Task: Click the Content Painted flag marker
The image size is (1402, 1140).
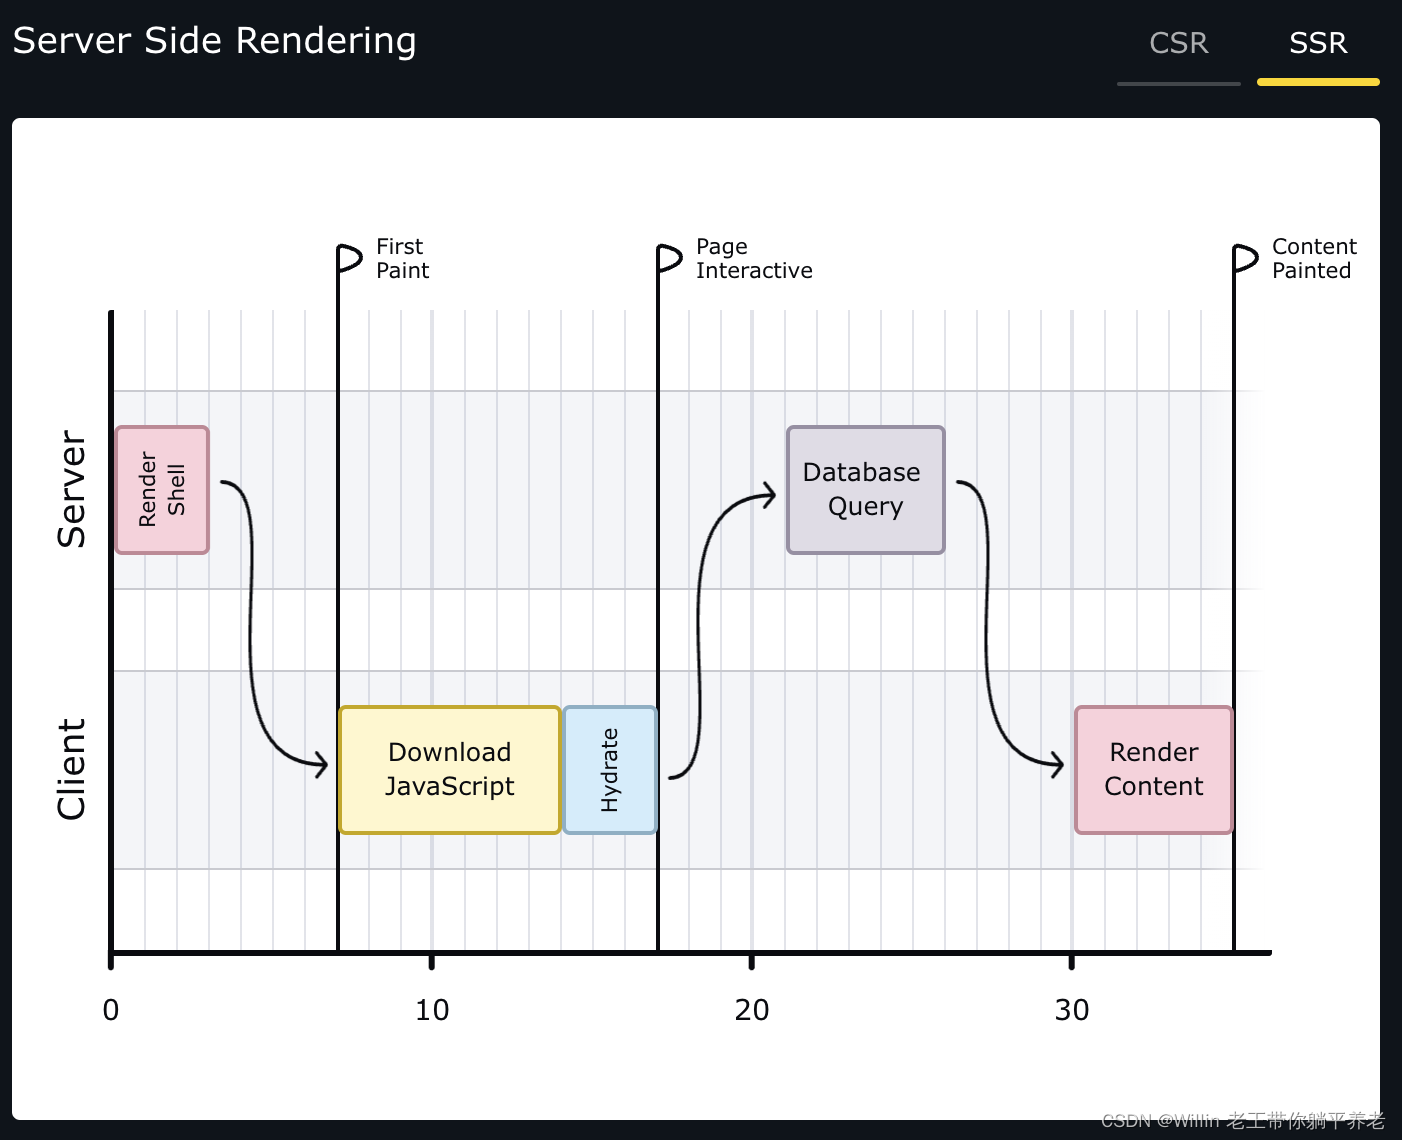Action: pyautogui.click(x=1245, y=258)
